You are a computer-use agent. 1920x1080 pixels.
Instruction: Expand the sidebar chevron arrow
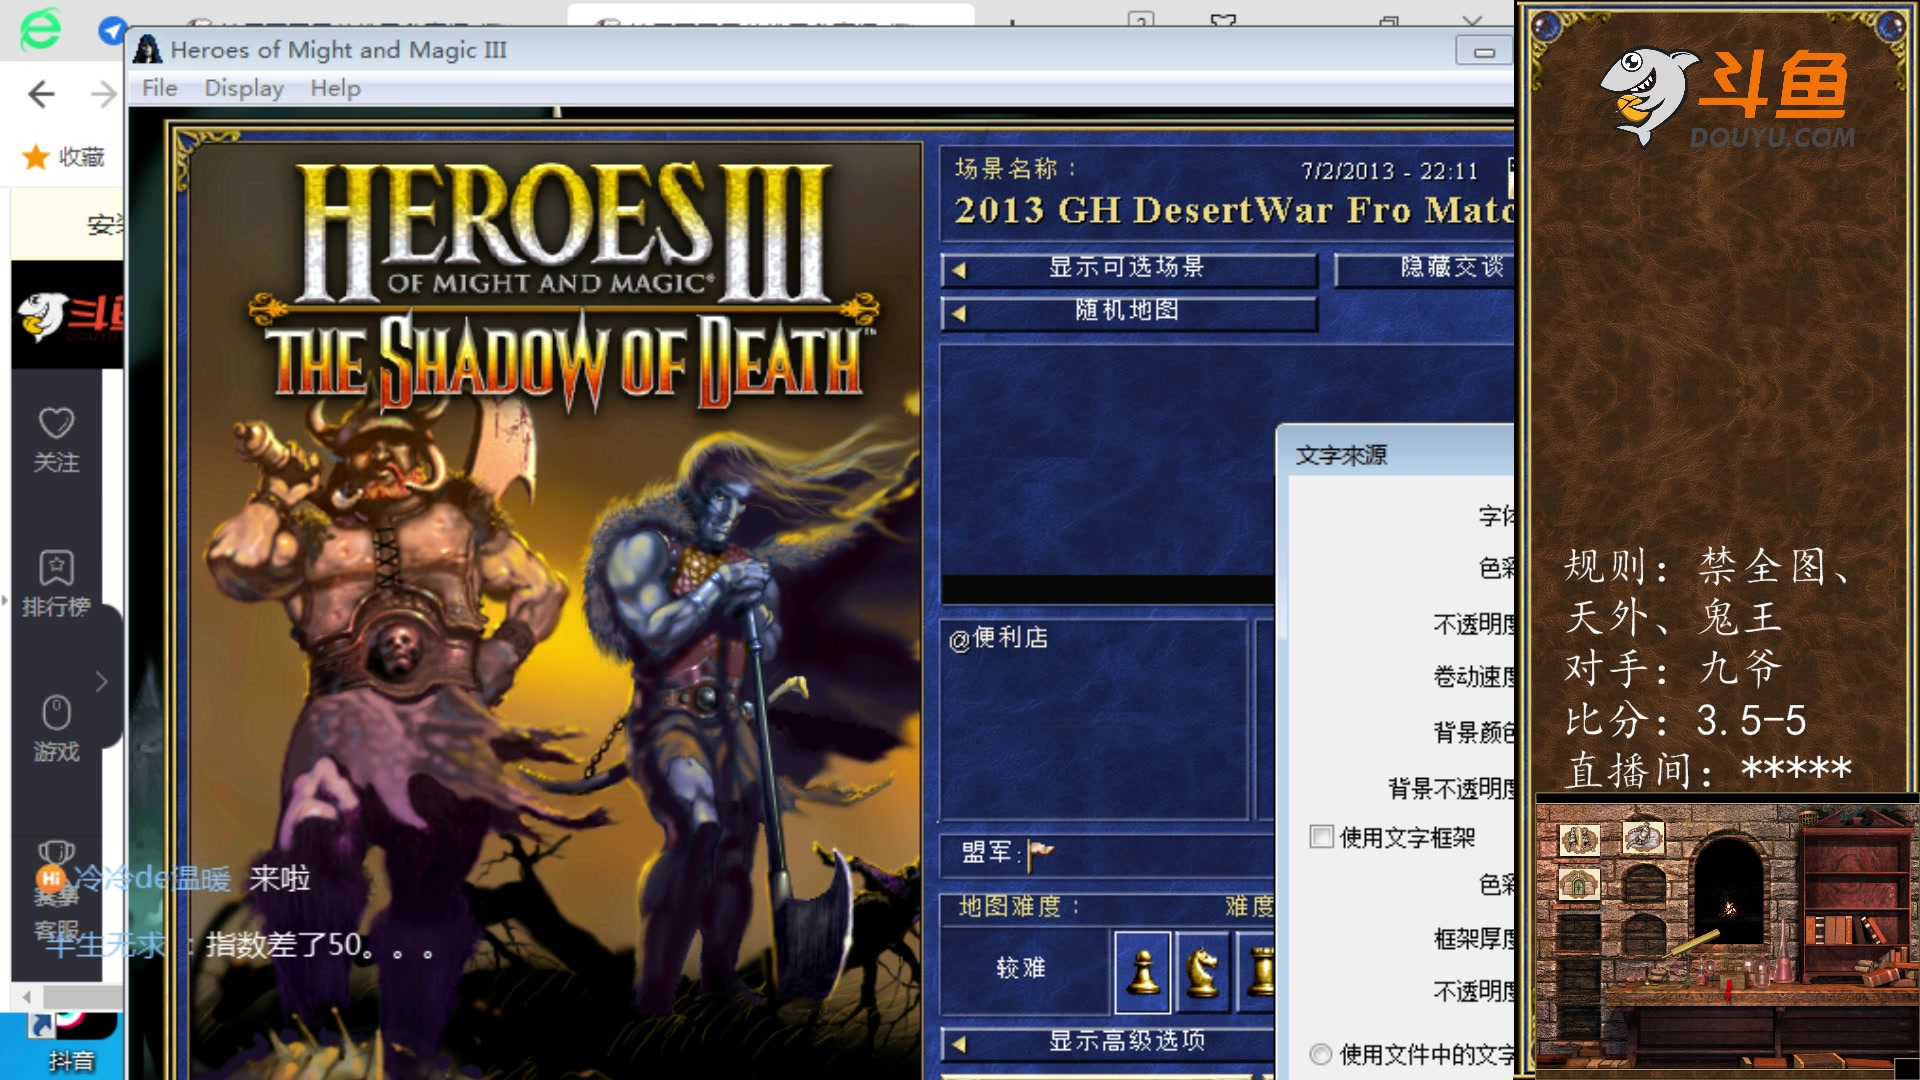click(101, 681)
